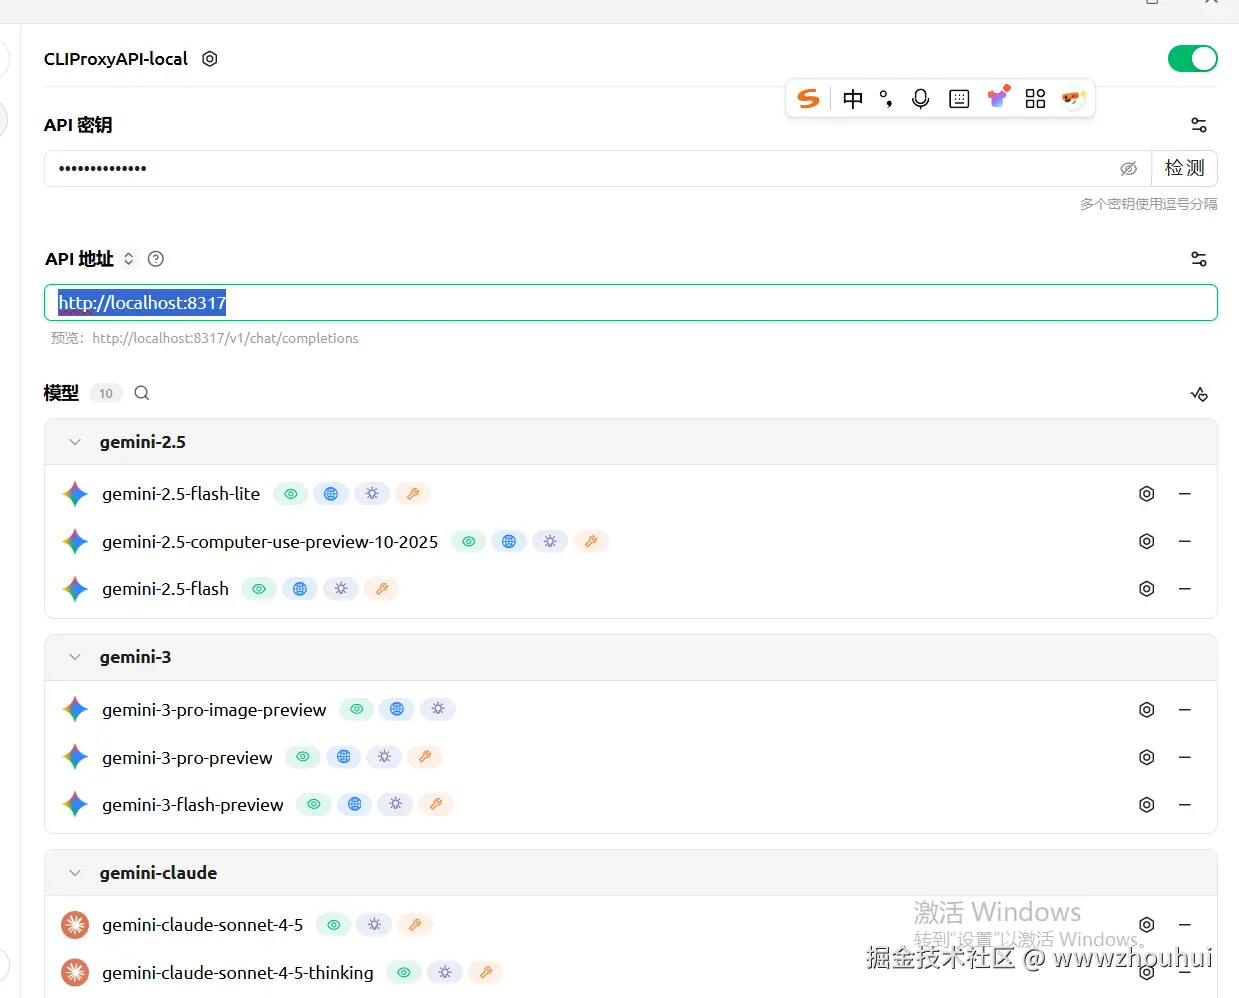Image resolution: width=1239 pixels, height=998 pixels.
Task: Reveal hidden API key with eye icon
Action: point(1129,168)
